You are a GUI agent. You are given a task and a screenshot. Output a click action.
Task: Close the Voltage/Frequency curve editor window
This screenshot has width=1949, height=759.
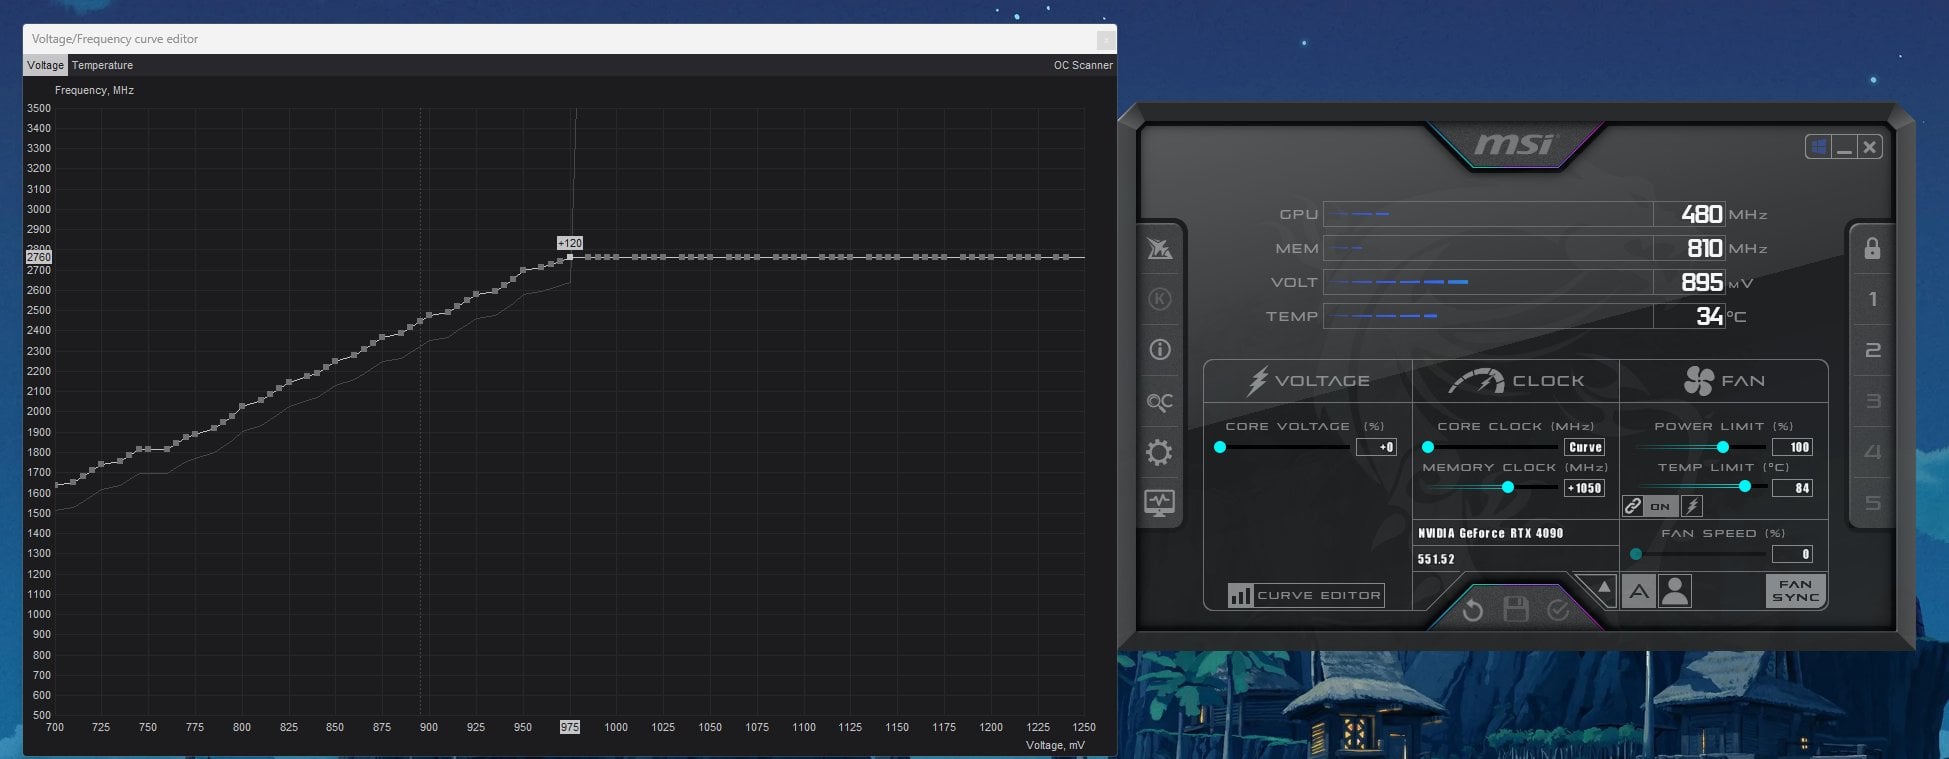pos(1105,40)
